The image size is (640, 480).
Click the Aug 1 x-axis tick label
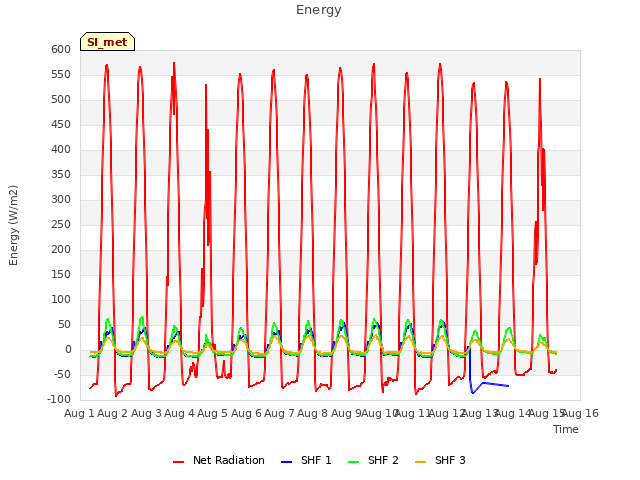point(80,413)
